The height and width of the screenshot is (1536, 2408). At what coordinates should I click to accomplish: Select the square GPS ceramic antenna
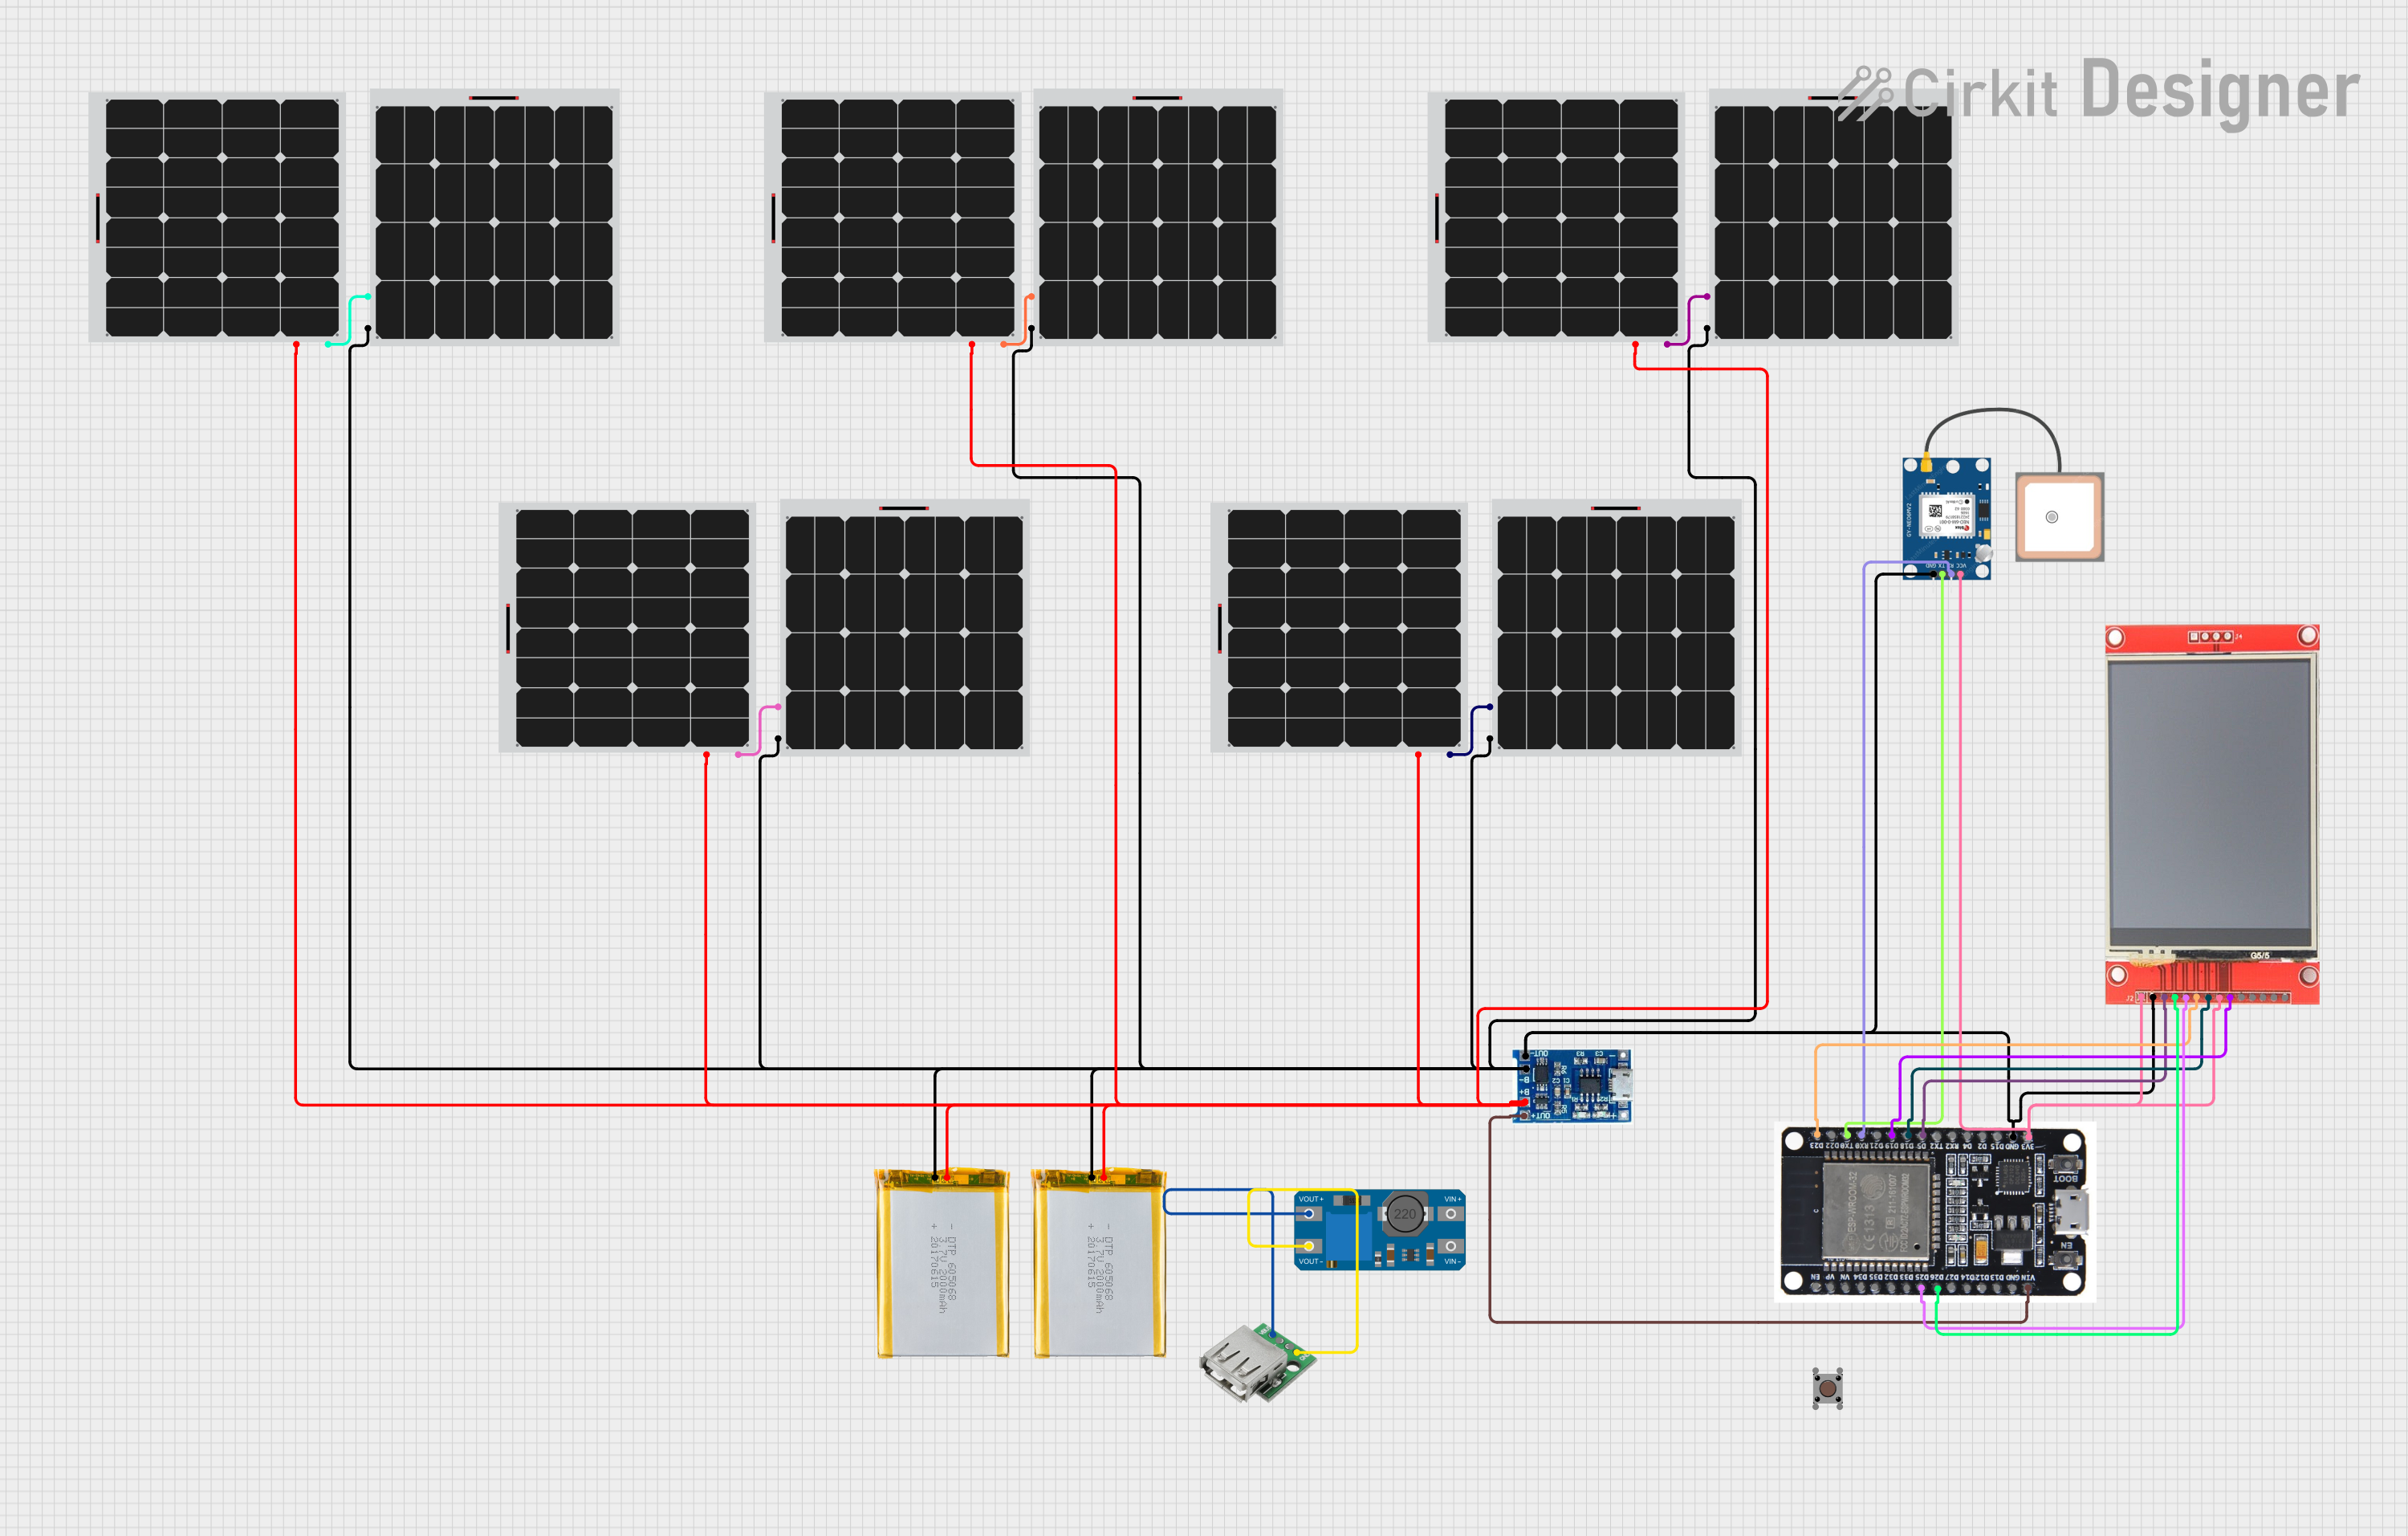2059,517
